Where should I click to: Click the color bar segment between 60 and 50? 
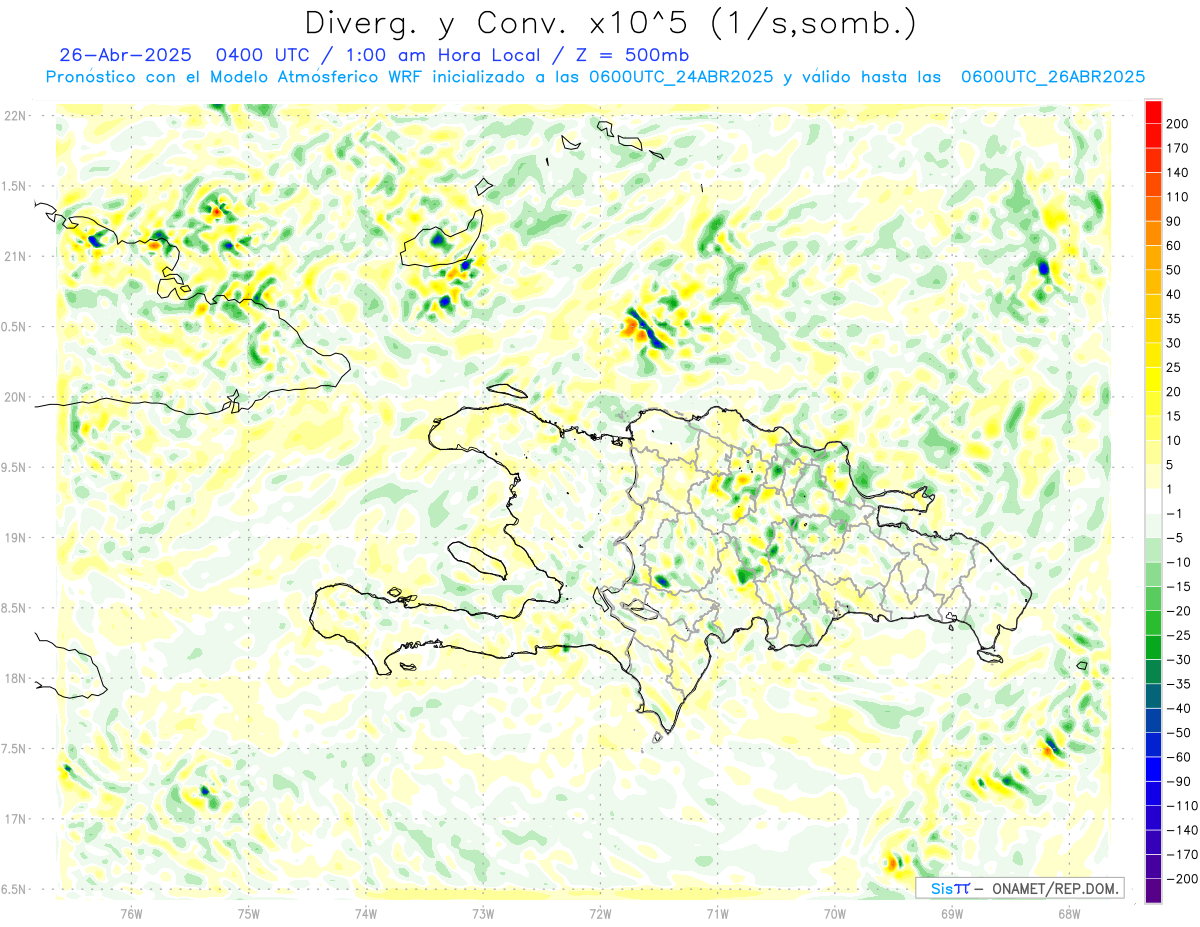pos(1153,258)
